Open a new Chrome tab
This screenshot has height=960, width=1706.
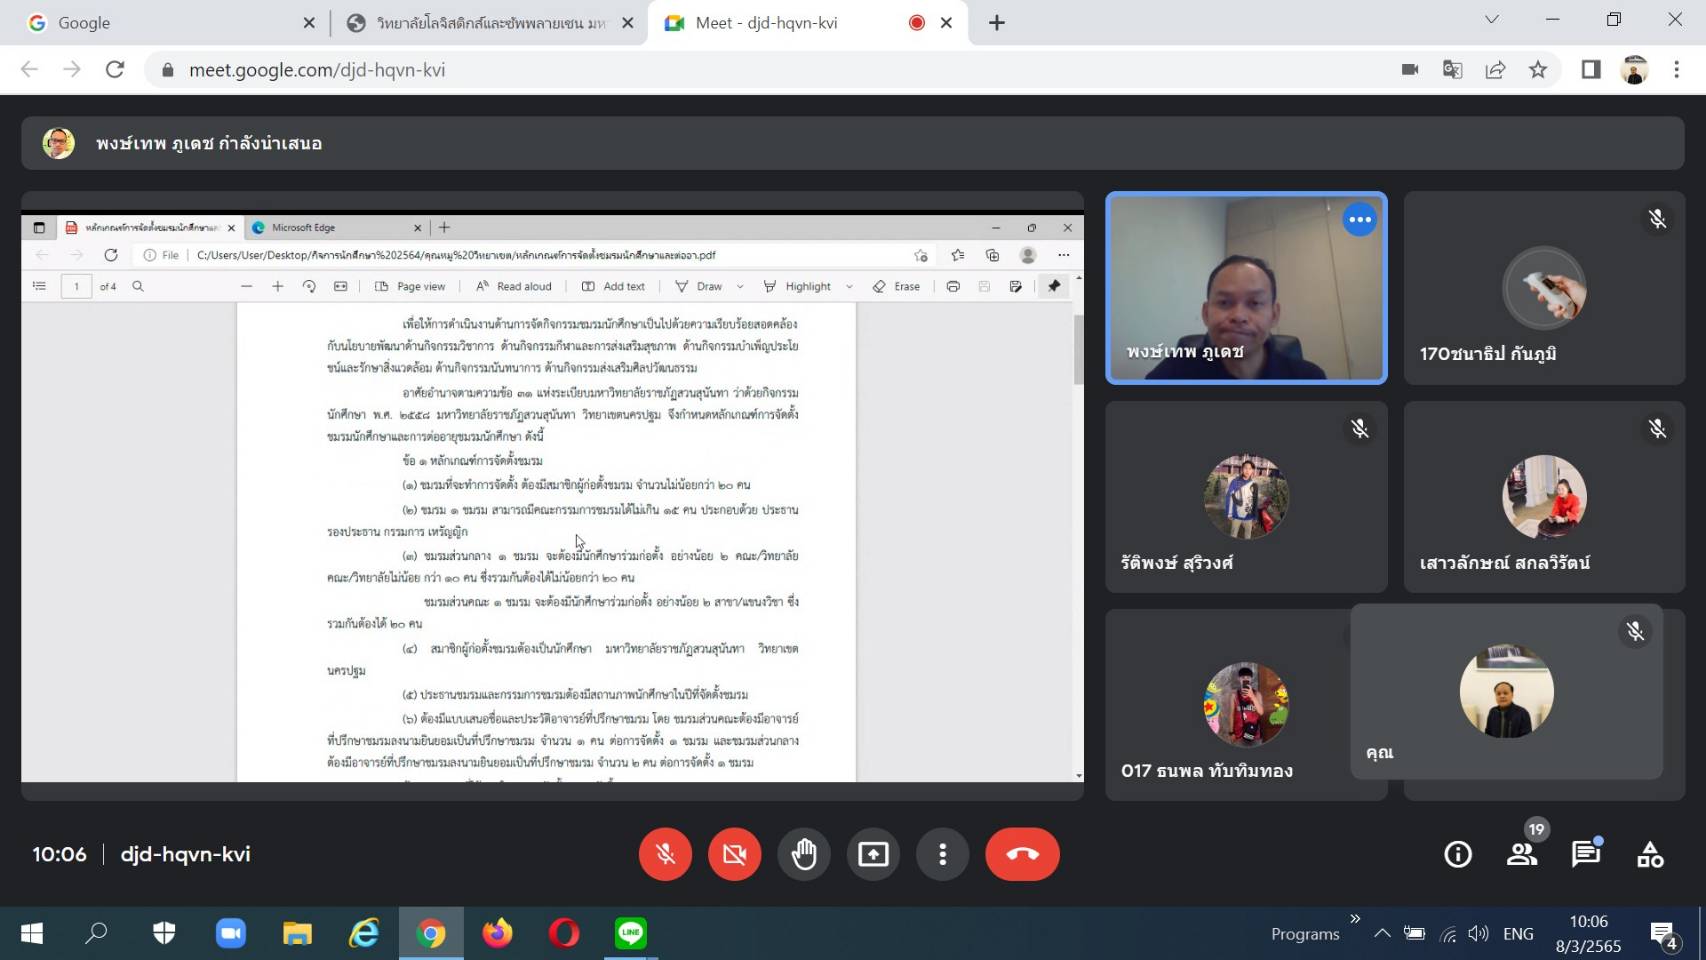click(997, 23)
